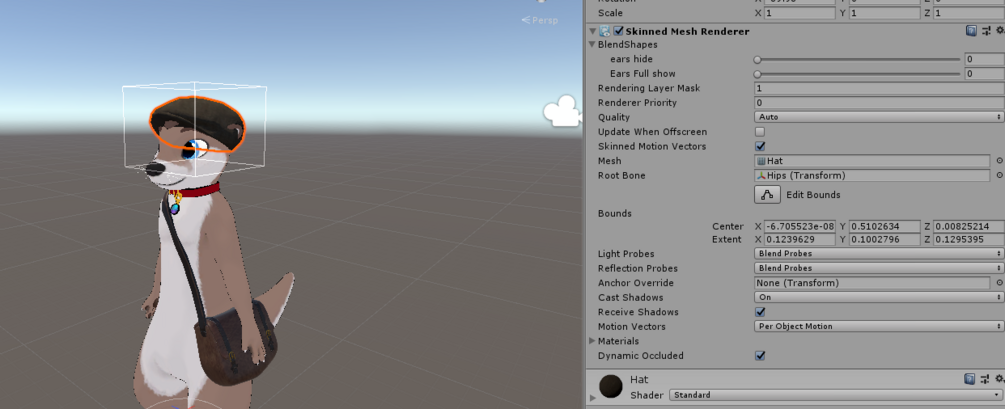Open object picker for Root Bone field
Screen dimensions: 1005x409
(x=999, y=176)
